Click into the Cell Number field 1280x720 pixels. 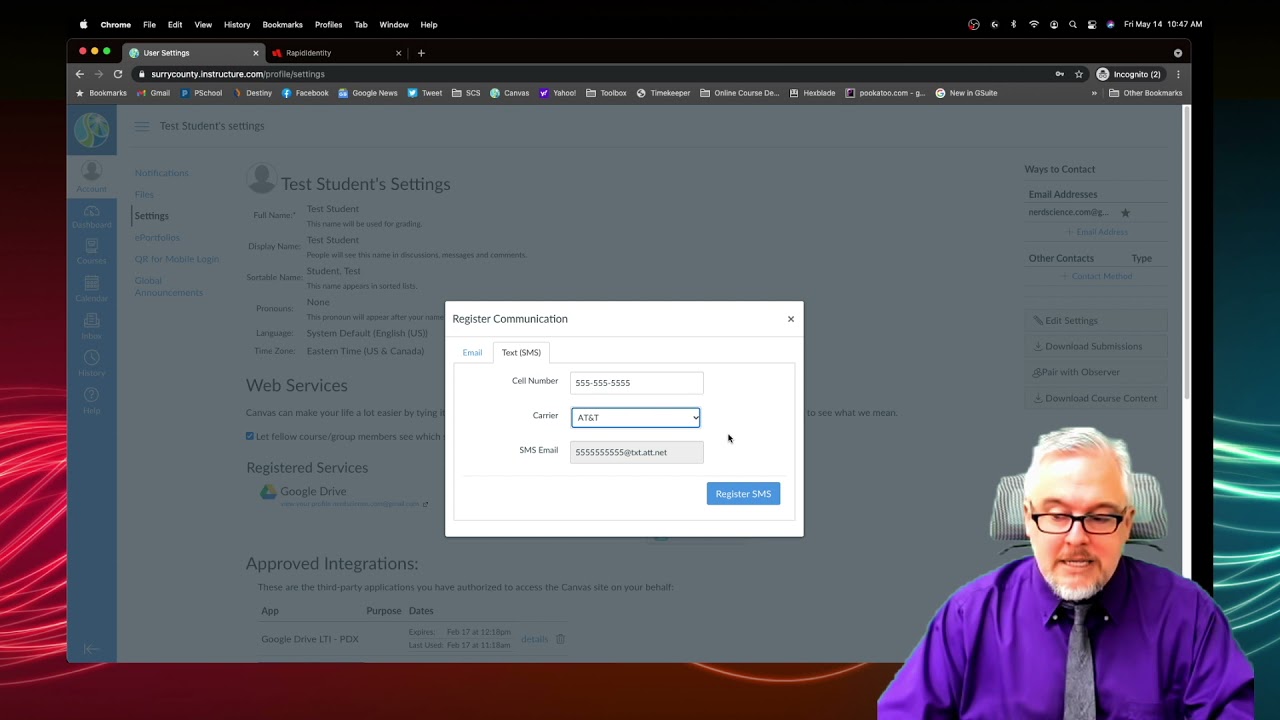coord(637,383)
